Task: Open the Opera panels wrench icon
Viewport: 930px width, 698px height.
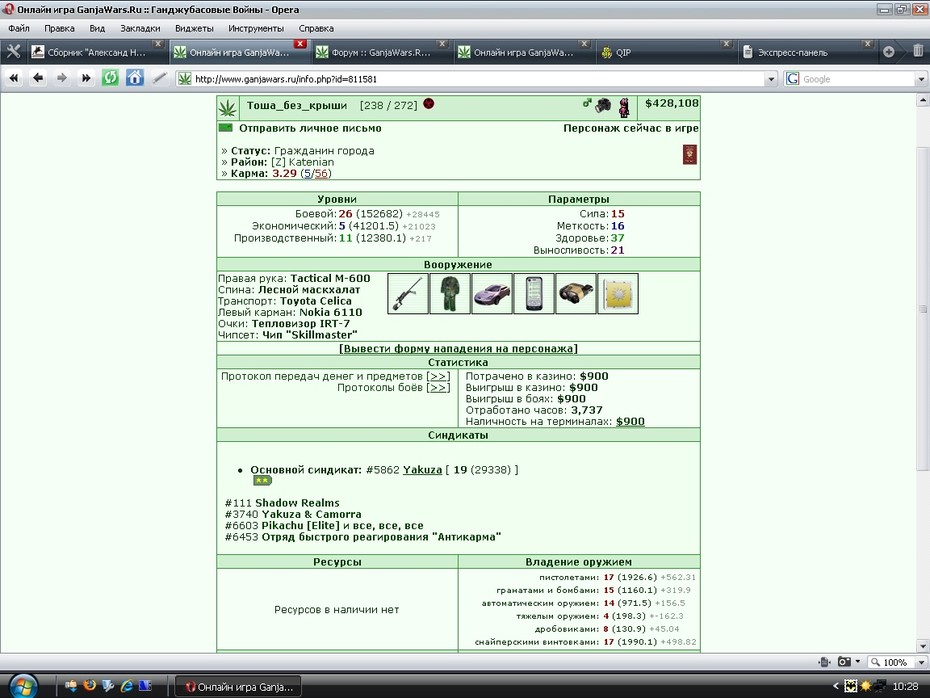Action: pos(13,52)
